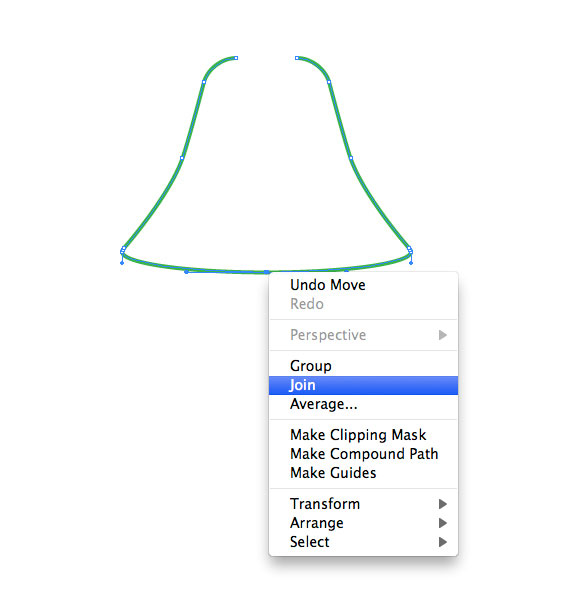Select Make Compound Path

point(363,454)
